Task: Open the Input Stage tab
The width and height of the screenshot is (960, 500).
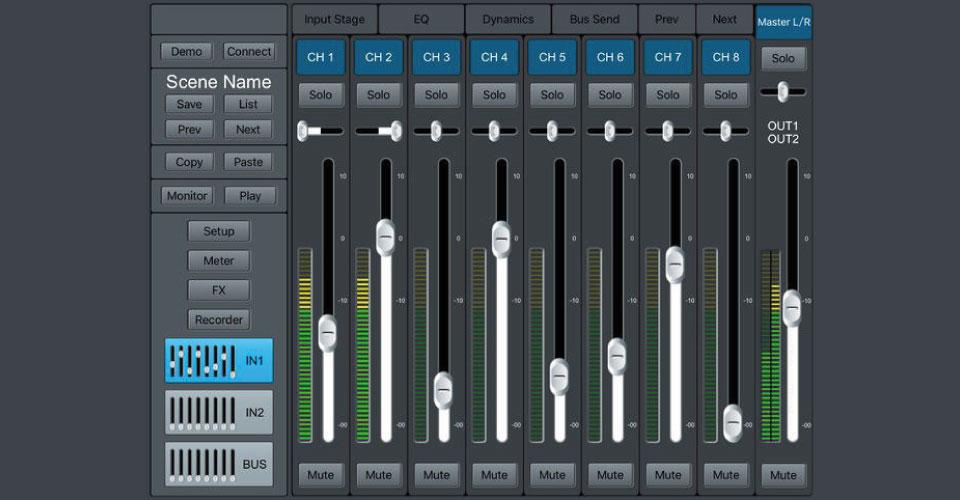Action: (x=334, y=19)
